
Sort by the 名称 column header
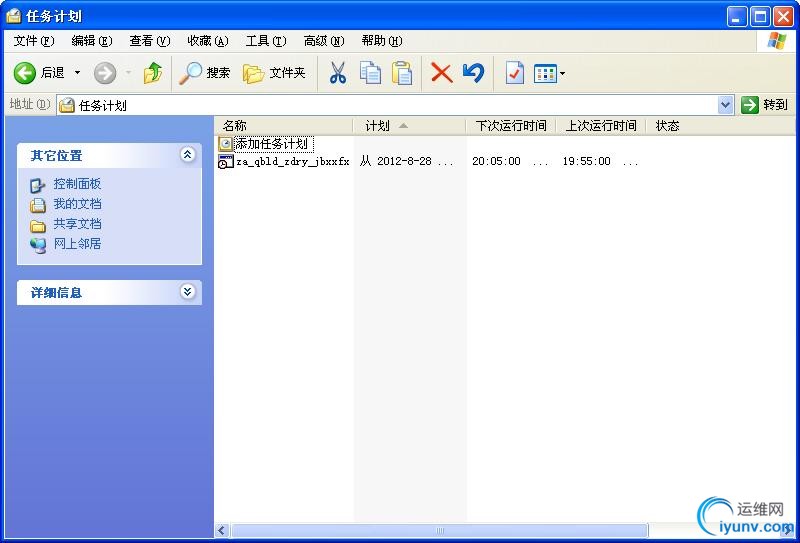pos(284,126)
